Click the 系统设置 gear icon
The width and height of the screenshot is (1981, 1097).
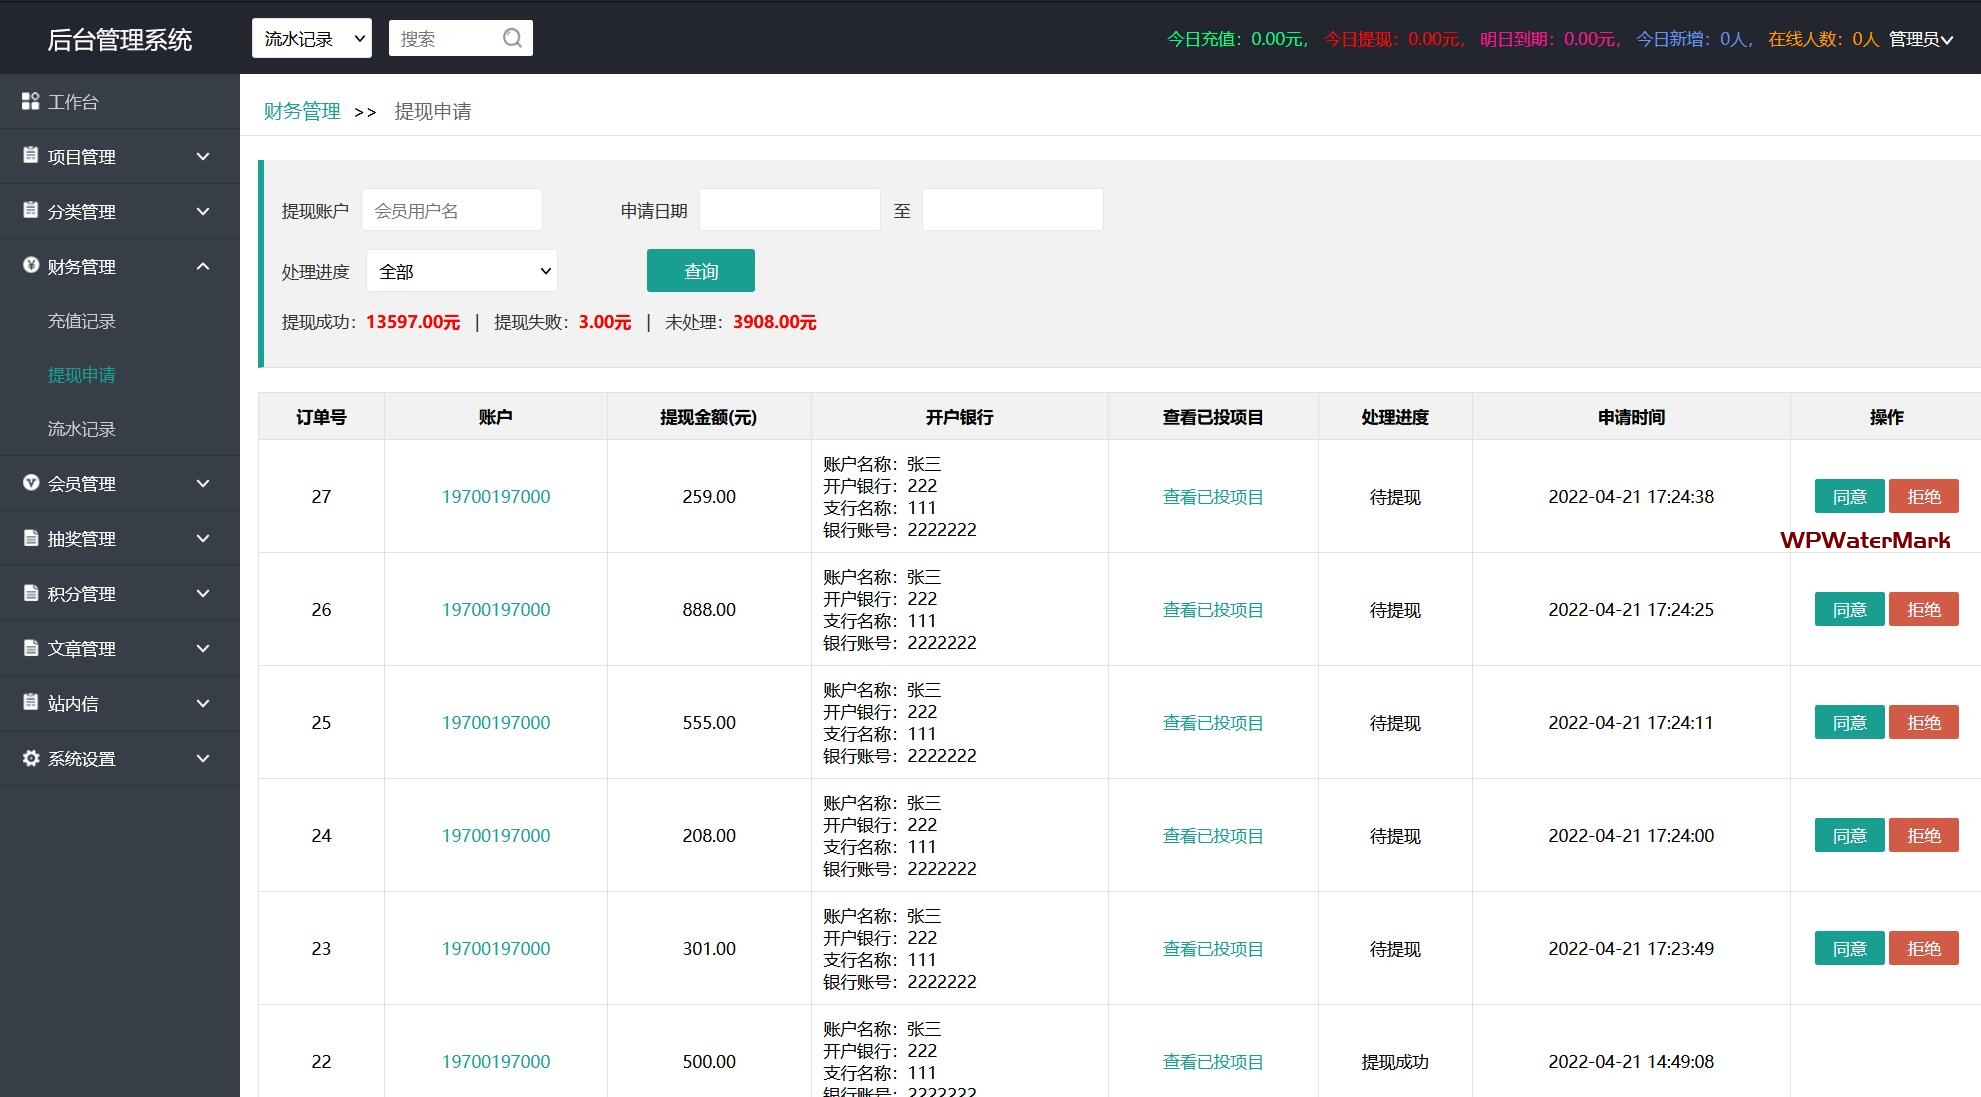click(x=31, y=758)
